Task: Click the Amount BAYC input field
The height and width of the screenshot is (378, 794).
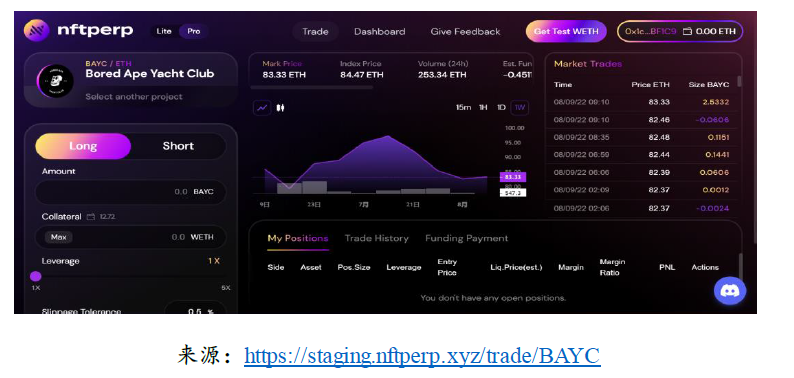Action: 131,192
